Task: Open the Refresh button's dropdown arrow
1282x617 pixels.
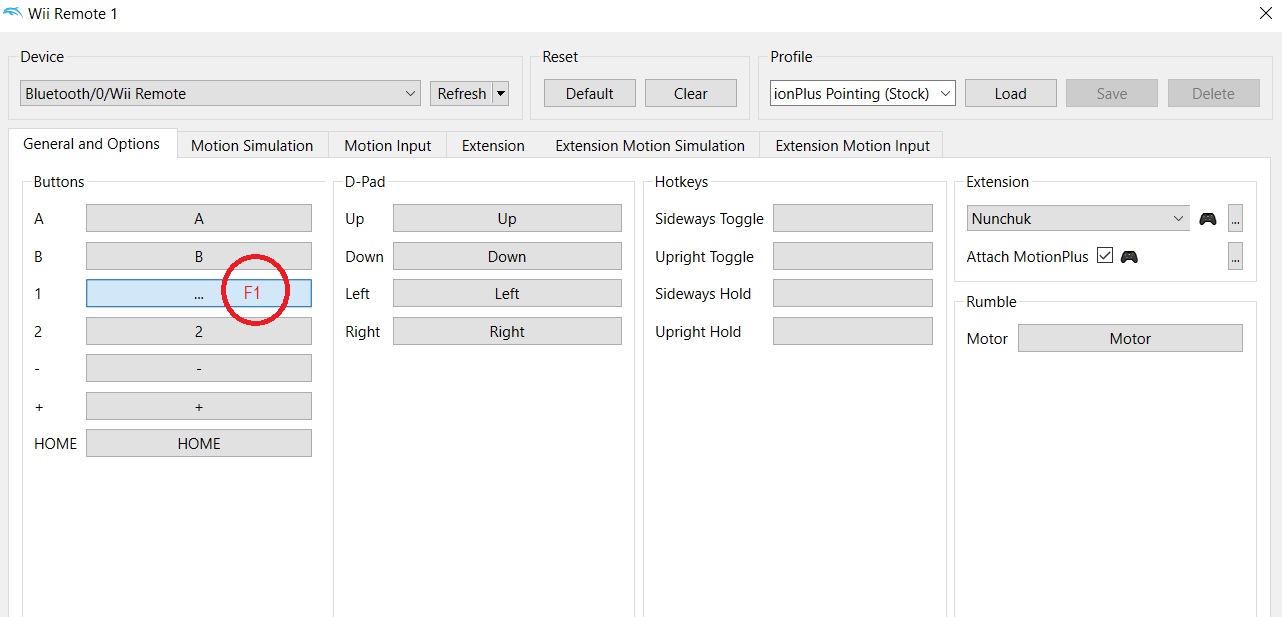Action: point(501,93)
